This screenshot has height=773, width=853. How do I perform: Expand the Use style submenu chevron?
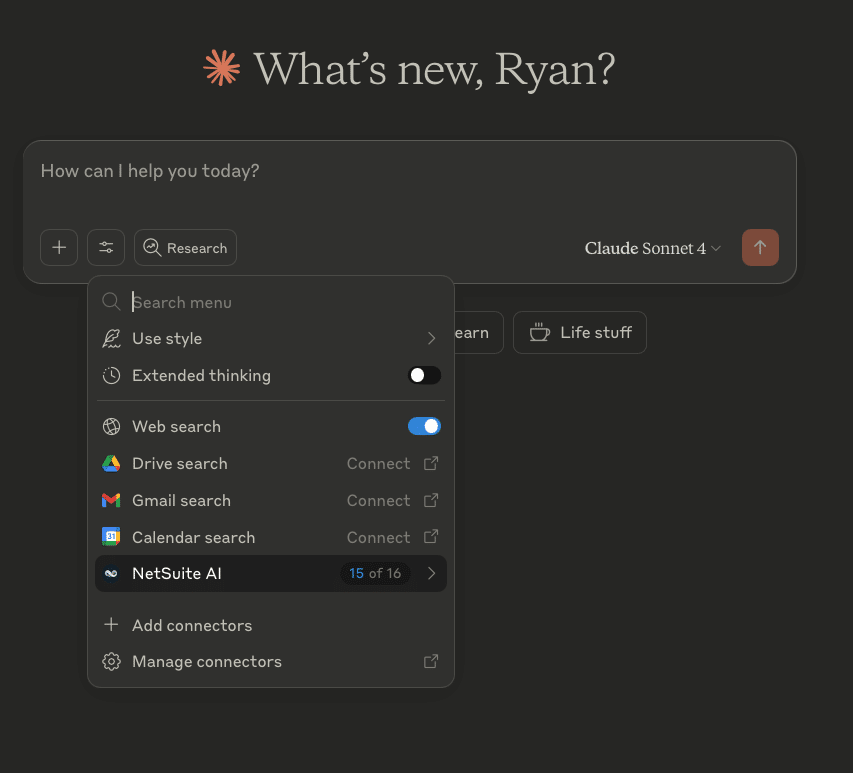click(431, 339)
